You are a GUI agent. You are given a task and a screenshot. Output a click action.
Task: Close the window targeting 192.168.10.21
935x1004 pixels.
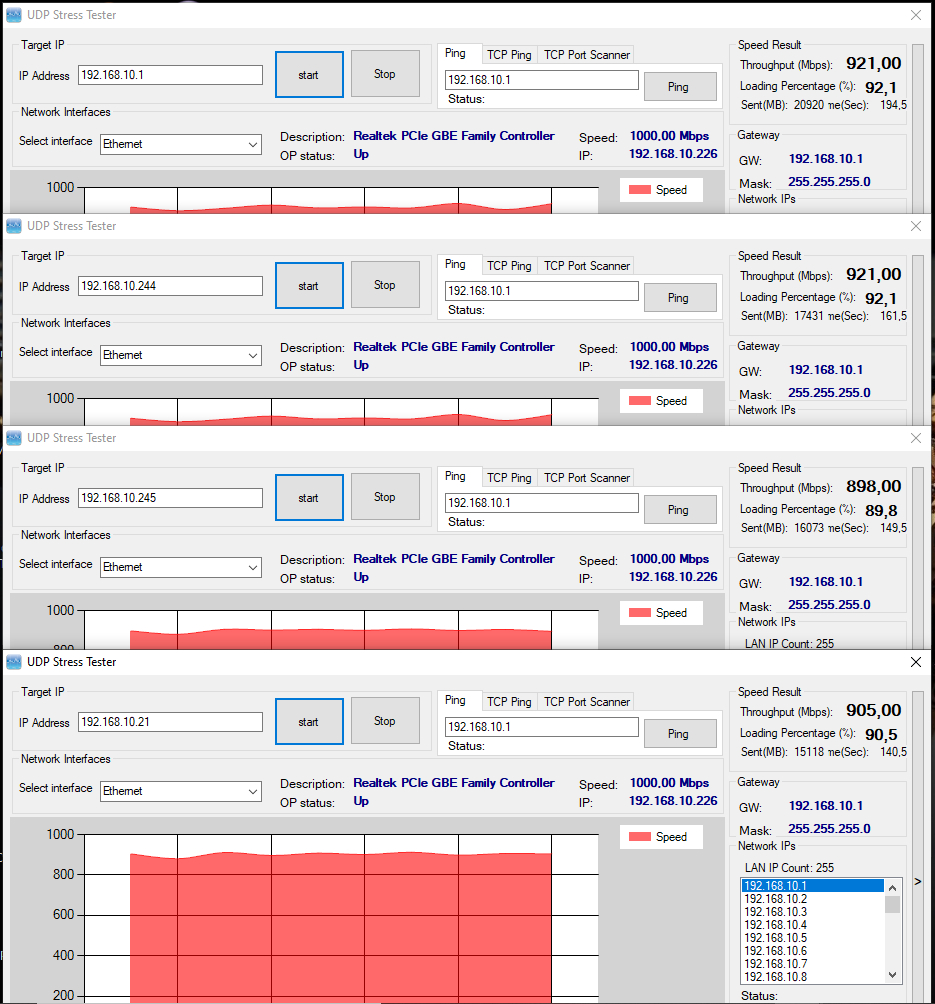pyautogui.click(x=916, y=661)
